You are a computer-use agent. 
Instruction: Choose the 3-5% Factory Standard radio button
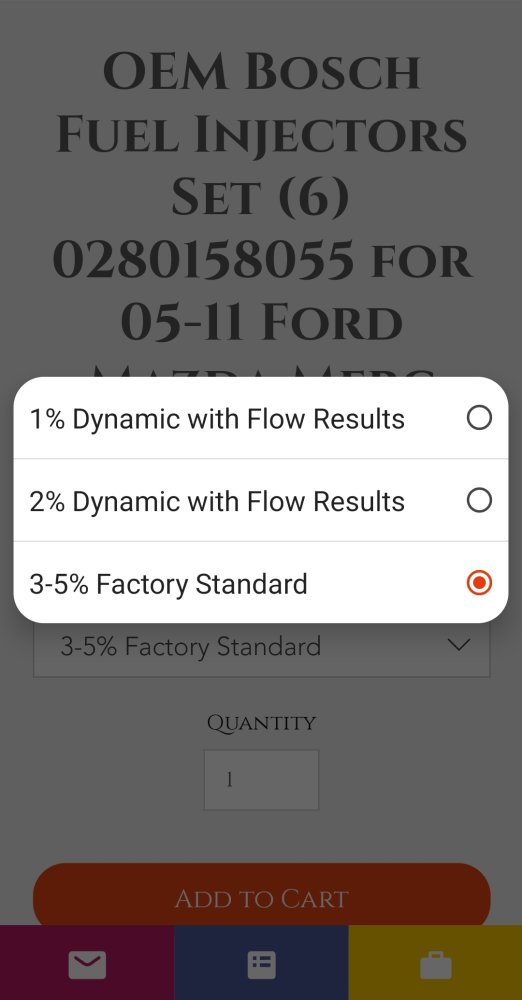(479, 583)
